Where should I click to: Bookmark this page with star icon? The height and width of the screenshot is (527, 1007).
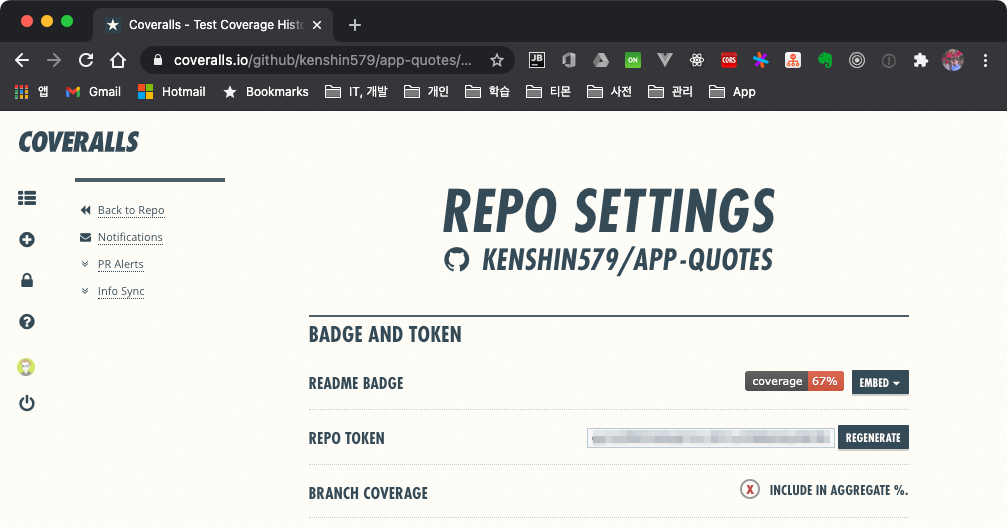coord(497,60)
